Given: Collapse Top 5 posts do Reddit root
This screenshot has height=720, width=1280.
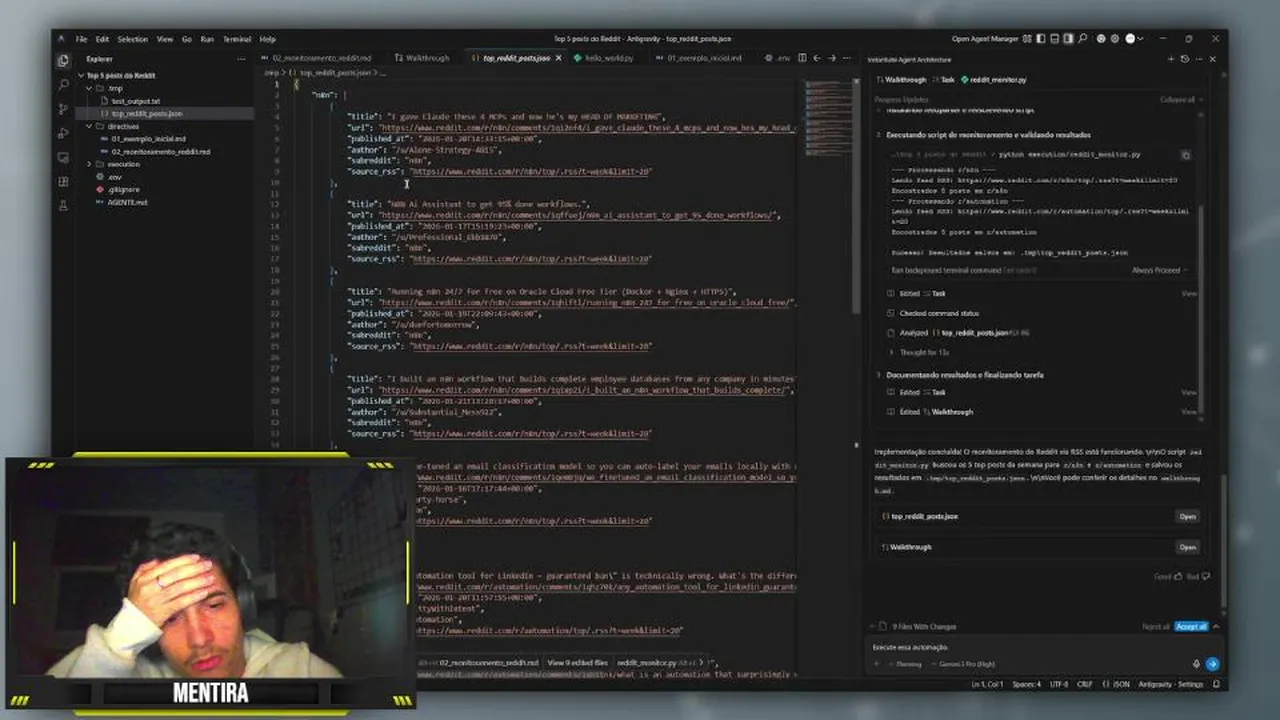Looking at the screenshot, I should point(82,75).
